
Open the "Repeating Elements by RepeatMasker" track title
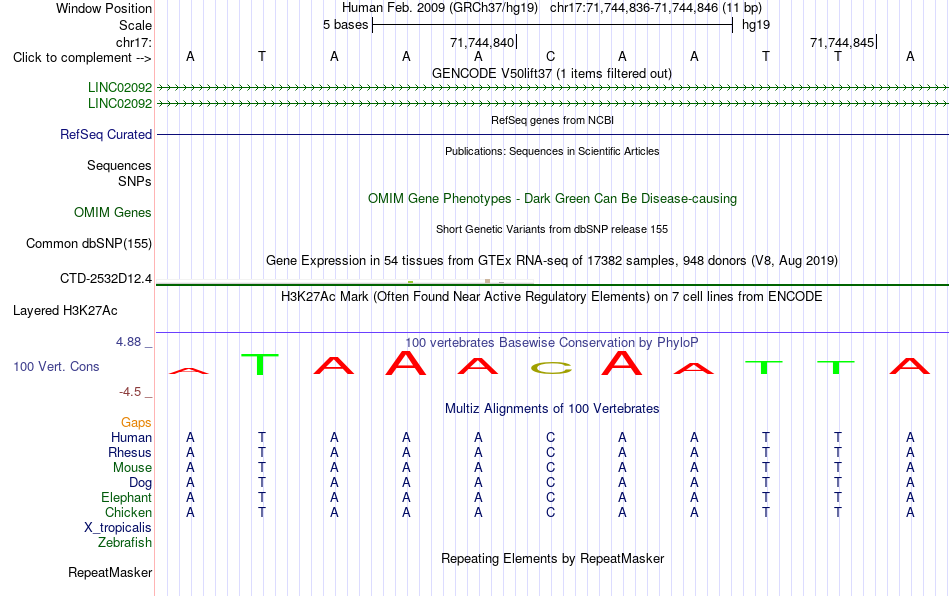pyautogui.click(x=553, y=558)
